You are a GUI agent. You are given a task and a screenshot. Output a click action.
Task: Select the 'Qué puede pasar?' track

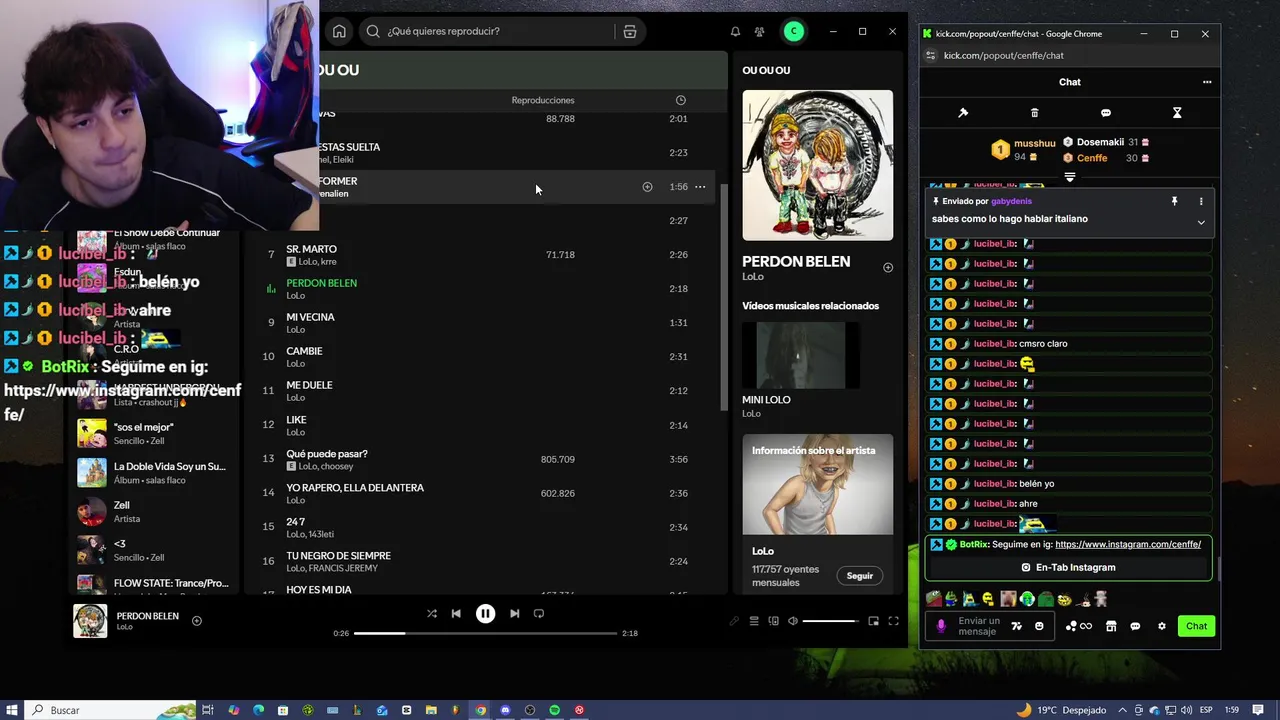tap(487, 459)
